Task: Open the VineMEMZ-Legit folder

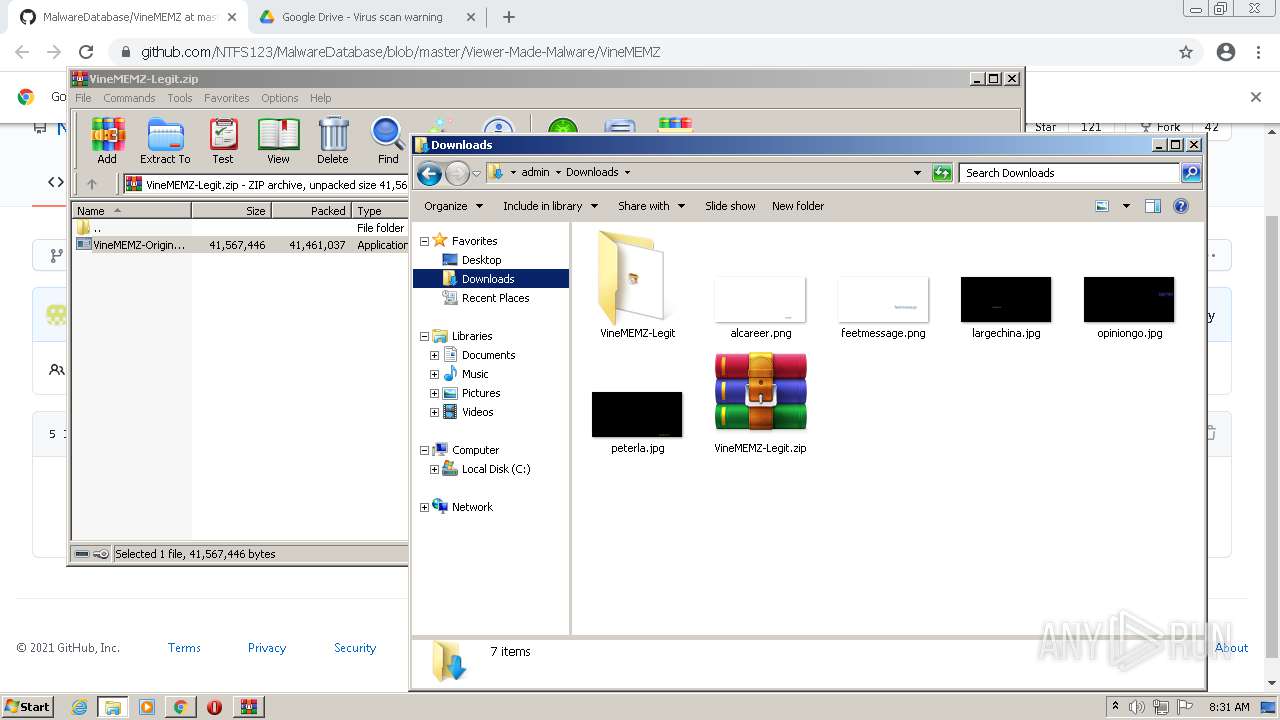Action: point(637,285)
